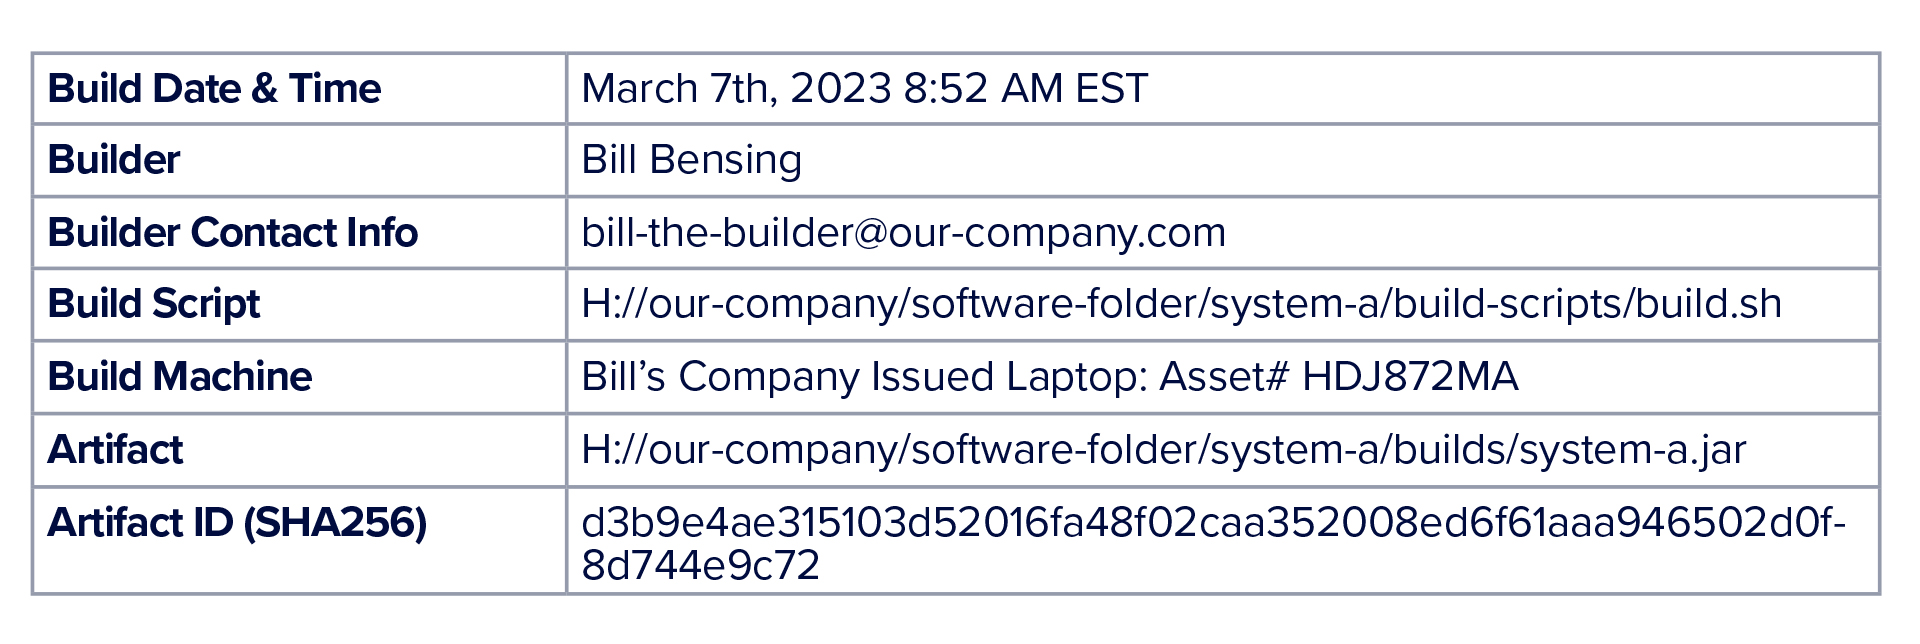Select the Bill Bensing name cell
This screenshot has height=644, width=1920.
(691, 161)
